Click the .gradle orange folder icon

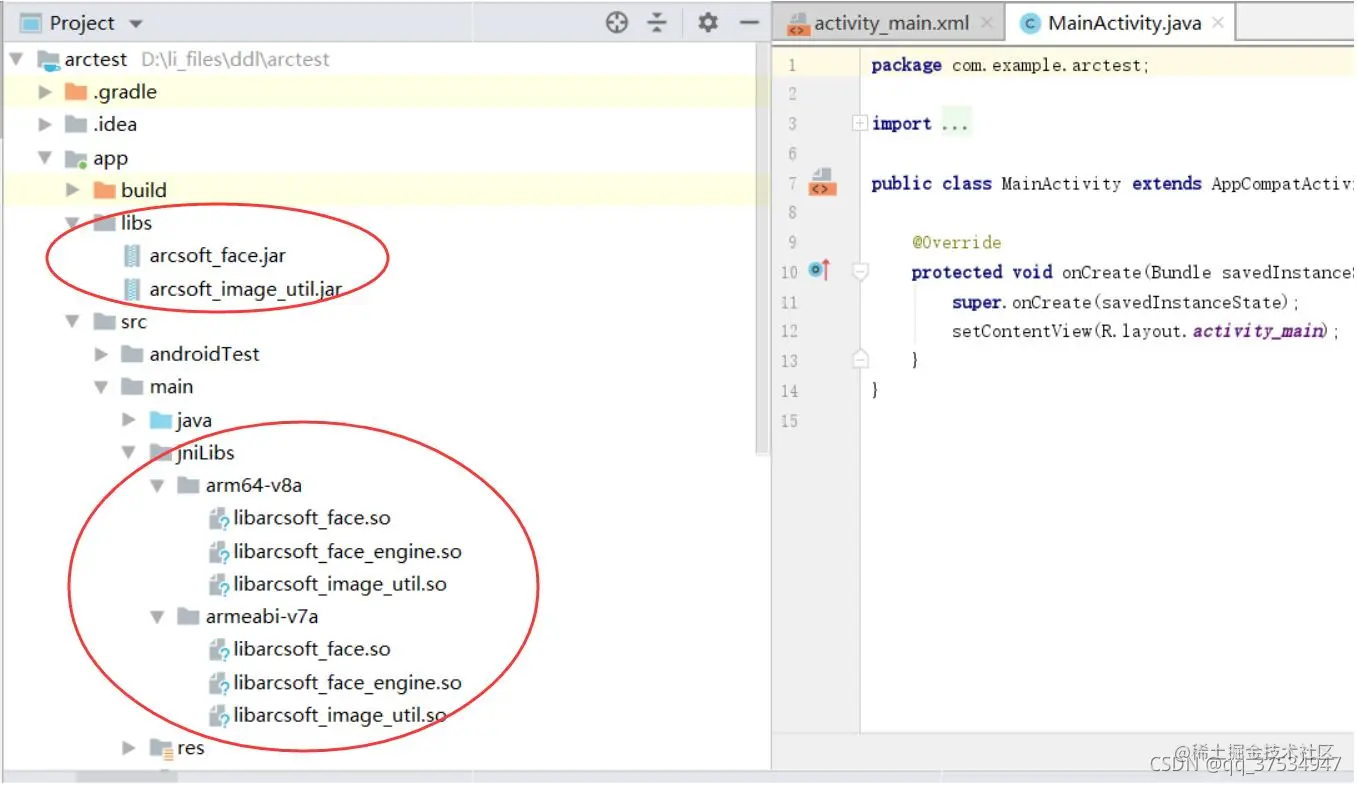[x=76, y=92]
